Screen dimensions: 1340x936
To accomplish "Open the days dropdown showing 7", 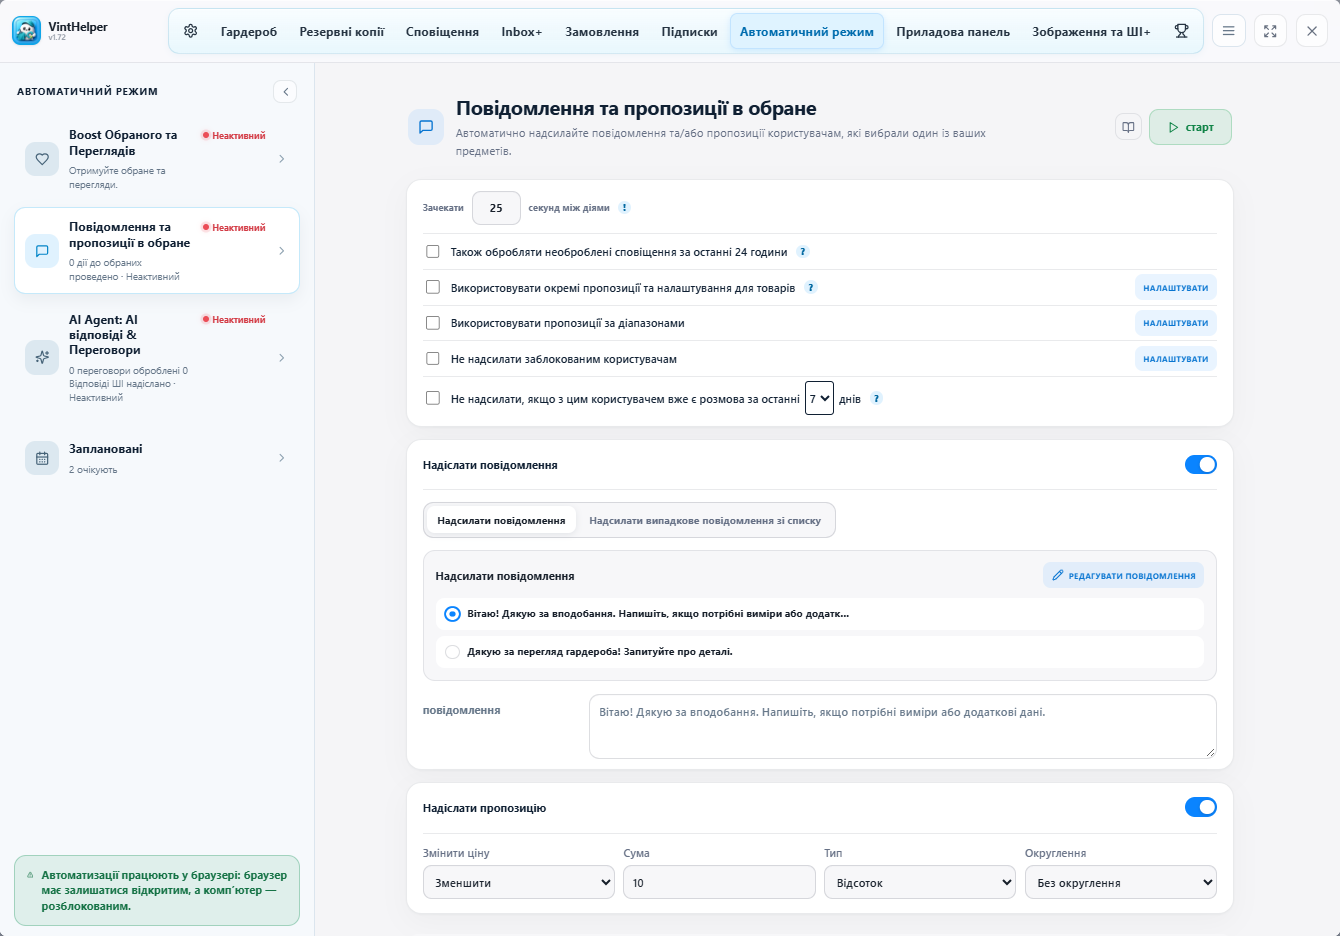I will (x=819, y=398).
